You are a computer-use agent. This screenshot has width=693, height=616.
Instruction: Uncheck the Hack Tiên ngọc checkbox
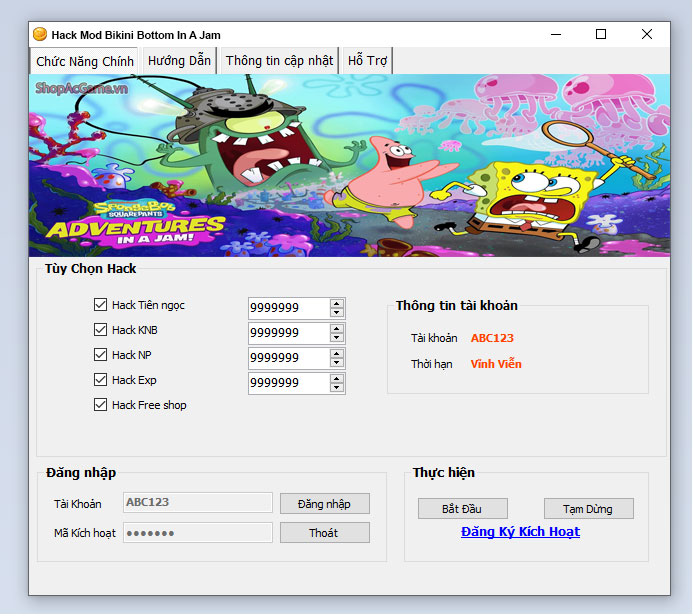click(x=100, y=304)
